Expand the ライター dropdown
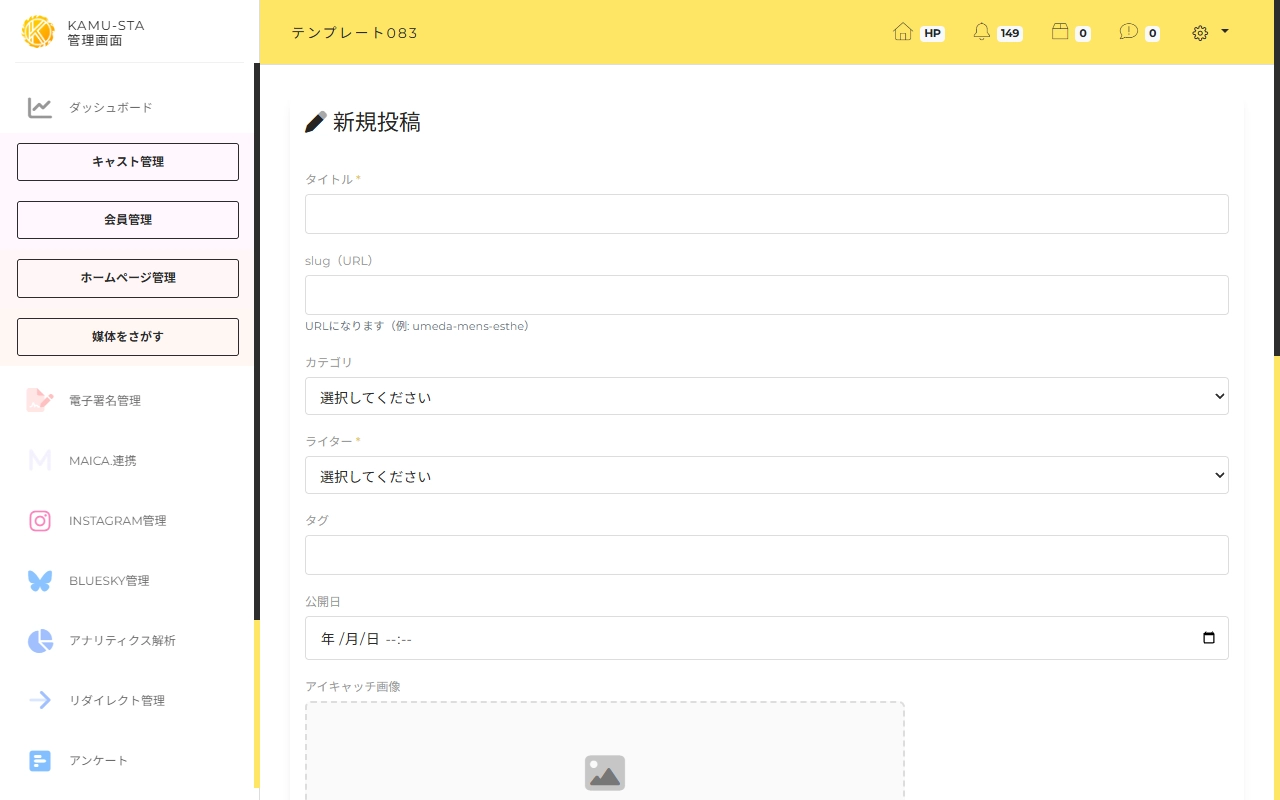 [x=767, y=475]
